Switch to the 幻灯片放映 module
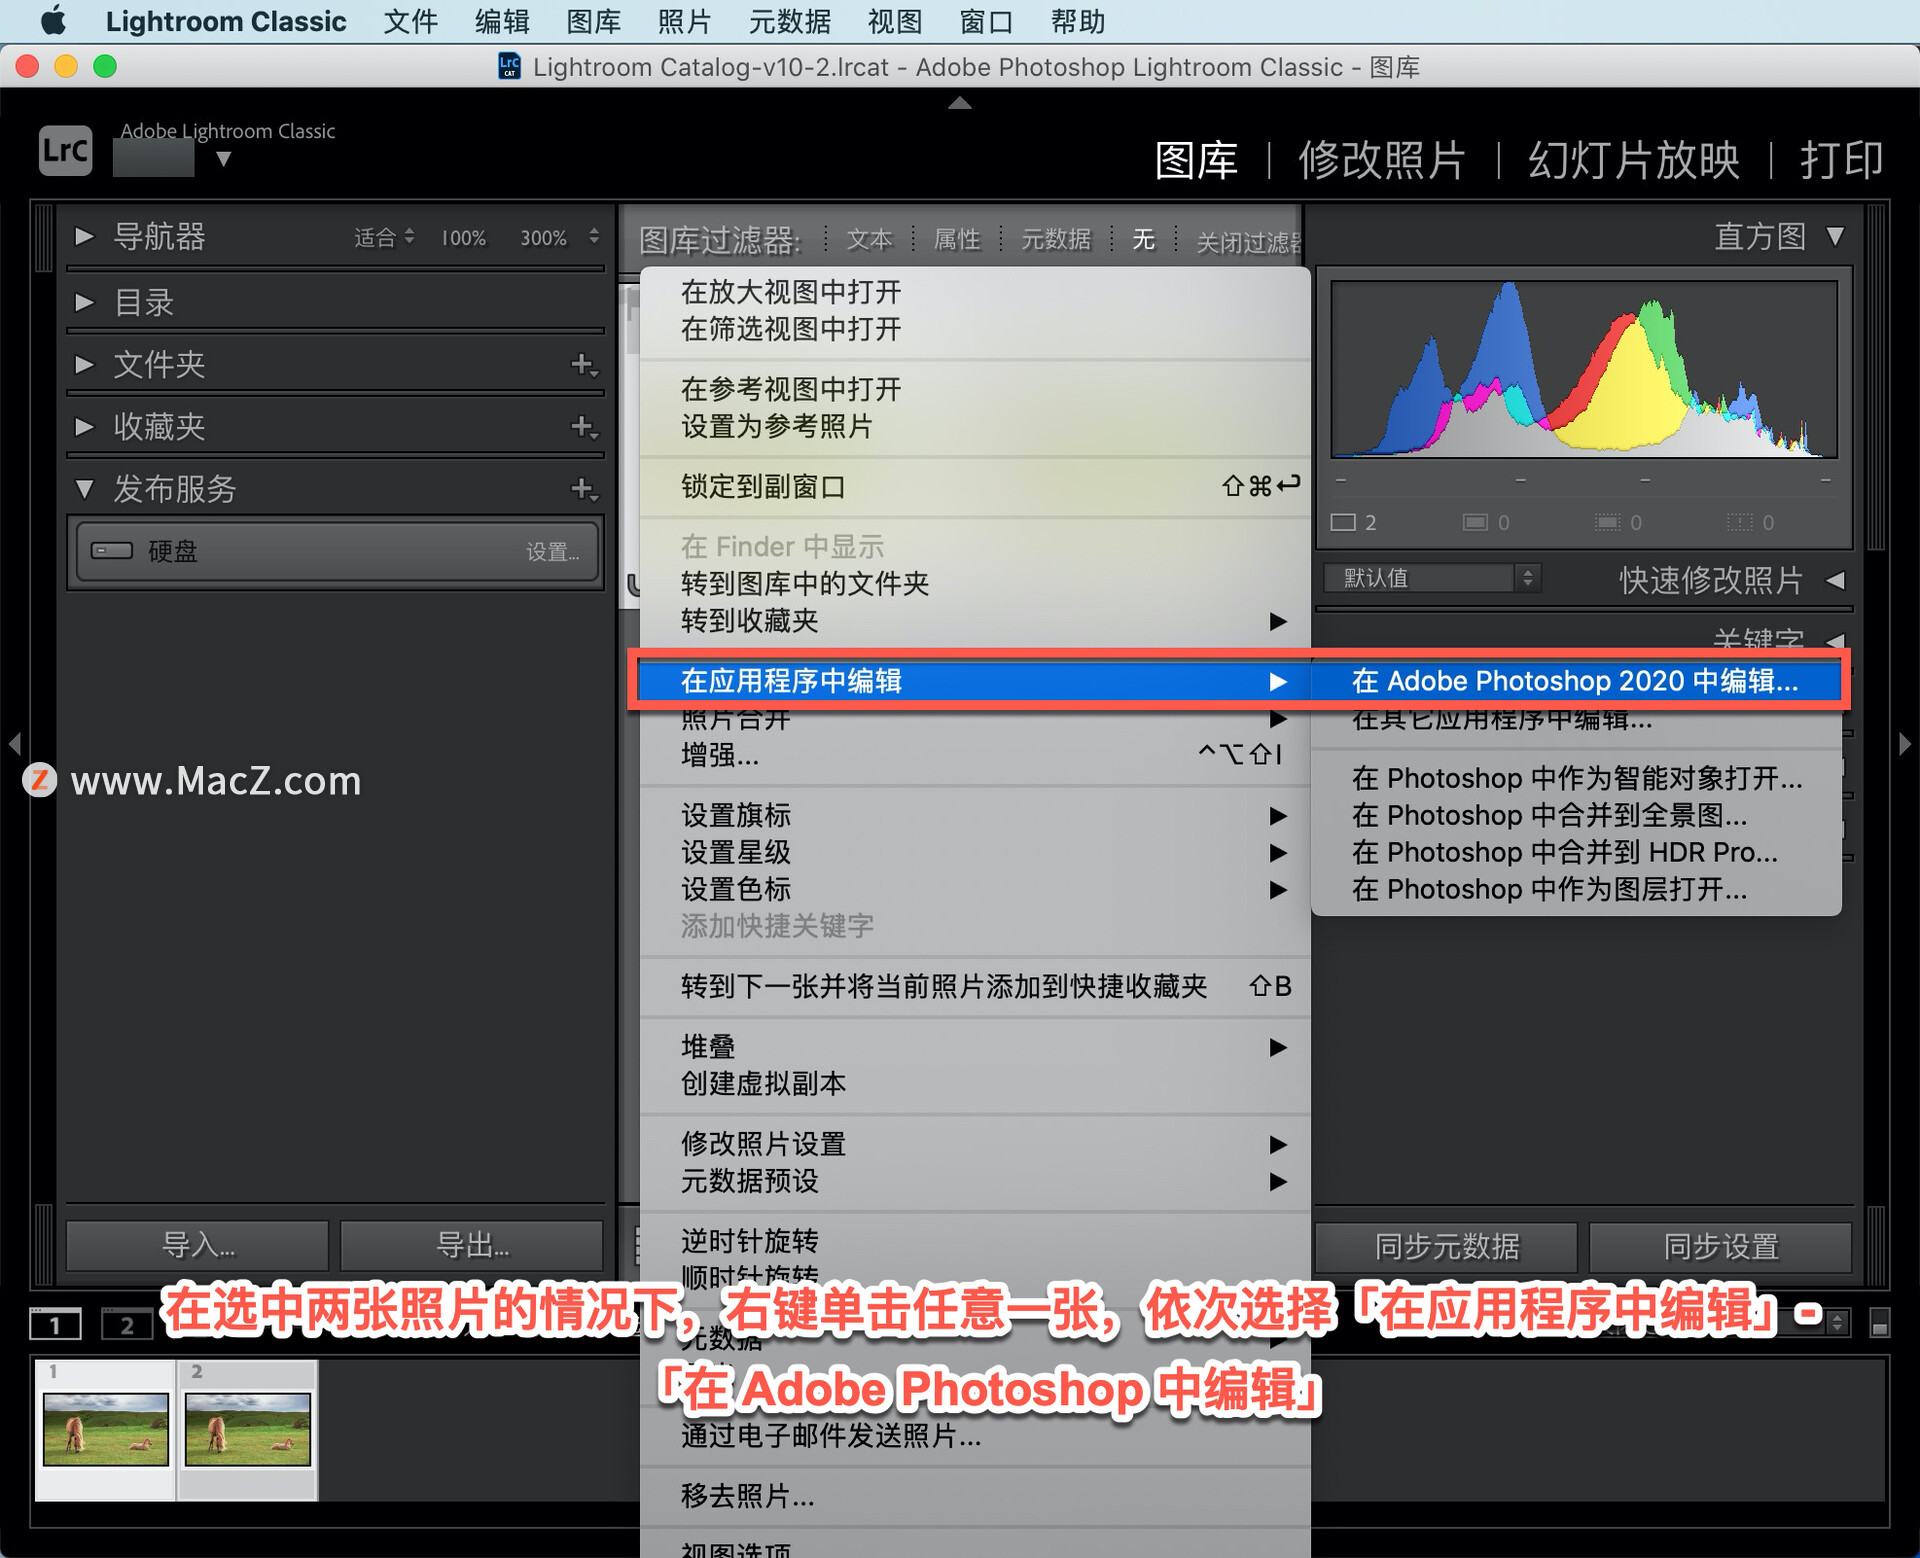 (1633, 160)
